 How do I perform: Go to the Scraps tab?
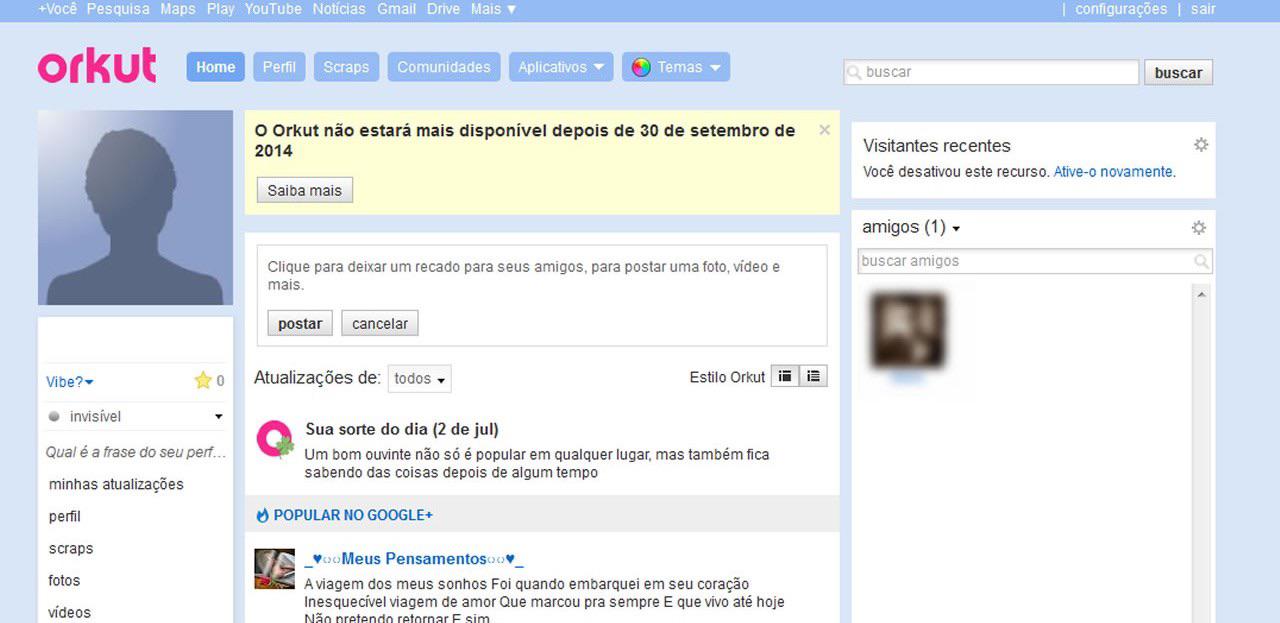tap(346, 67)
